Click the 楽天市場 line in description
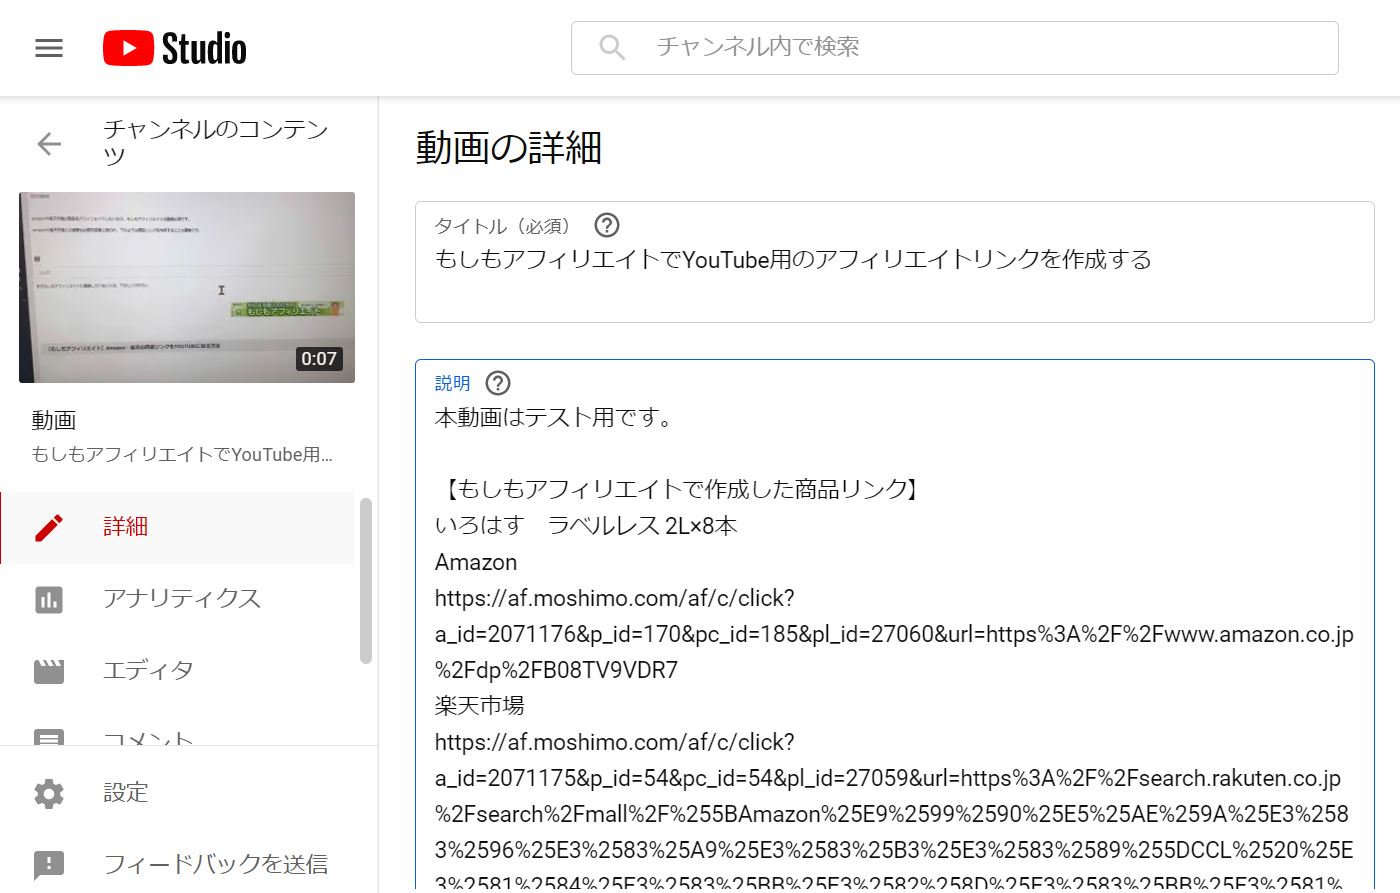1400x893 pixels. [x=480, y=706]
